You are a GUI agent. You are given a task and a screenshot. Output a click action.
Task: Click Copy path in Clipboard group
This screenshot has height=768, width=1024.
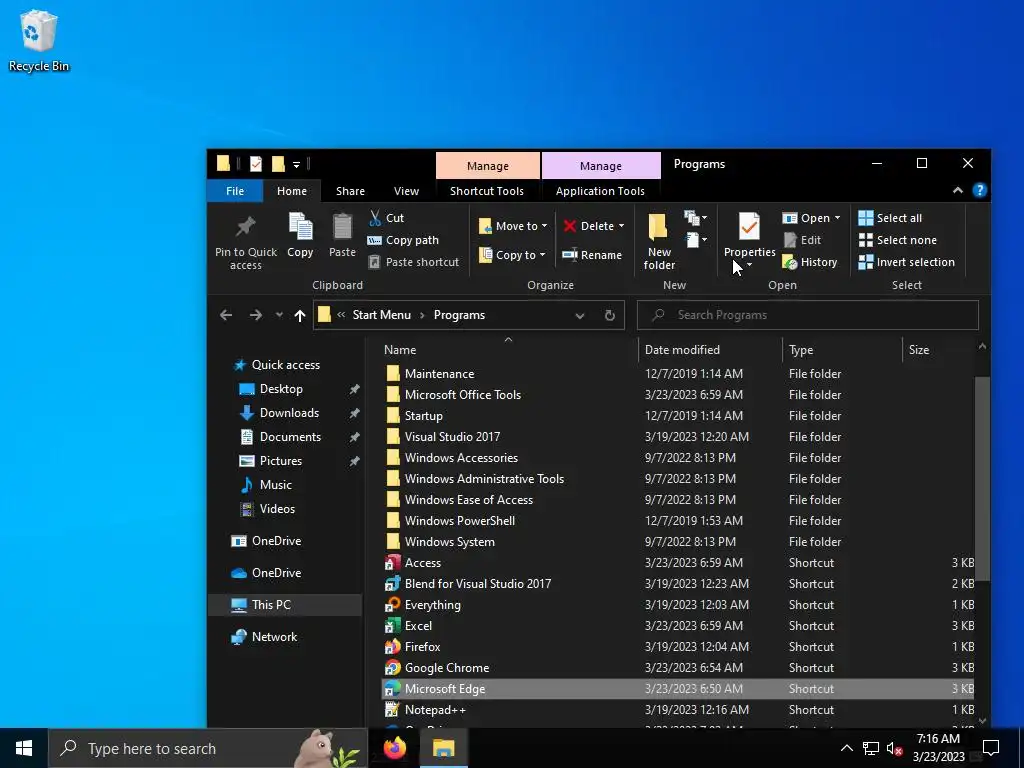(x=403, y=240)
